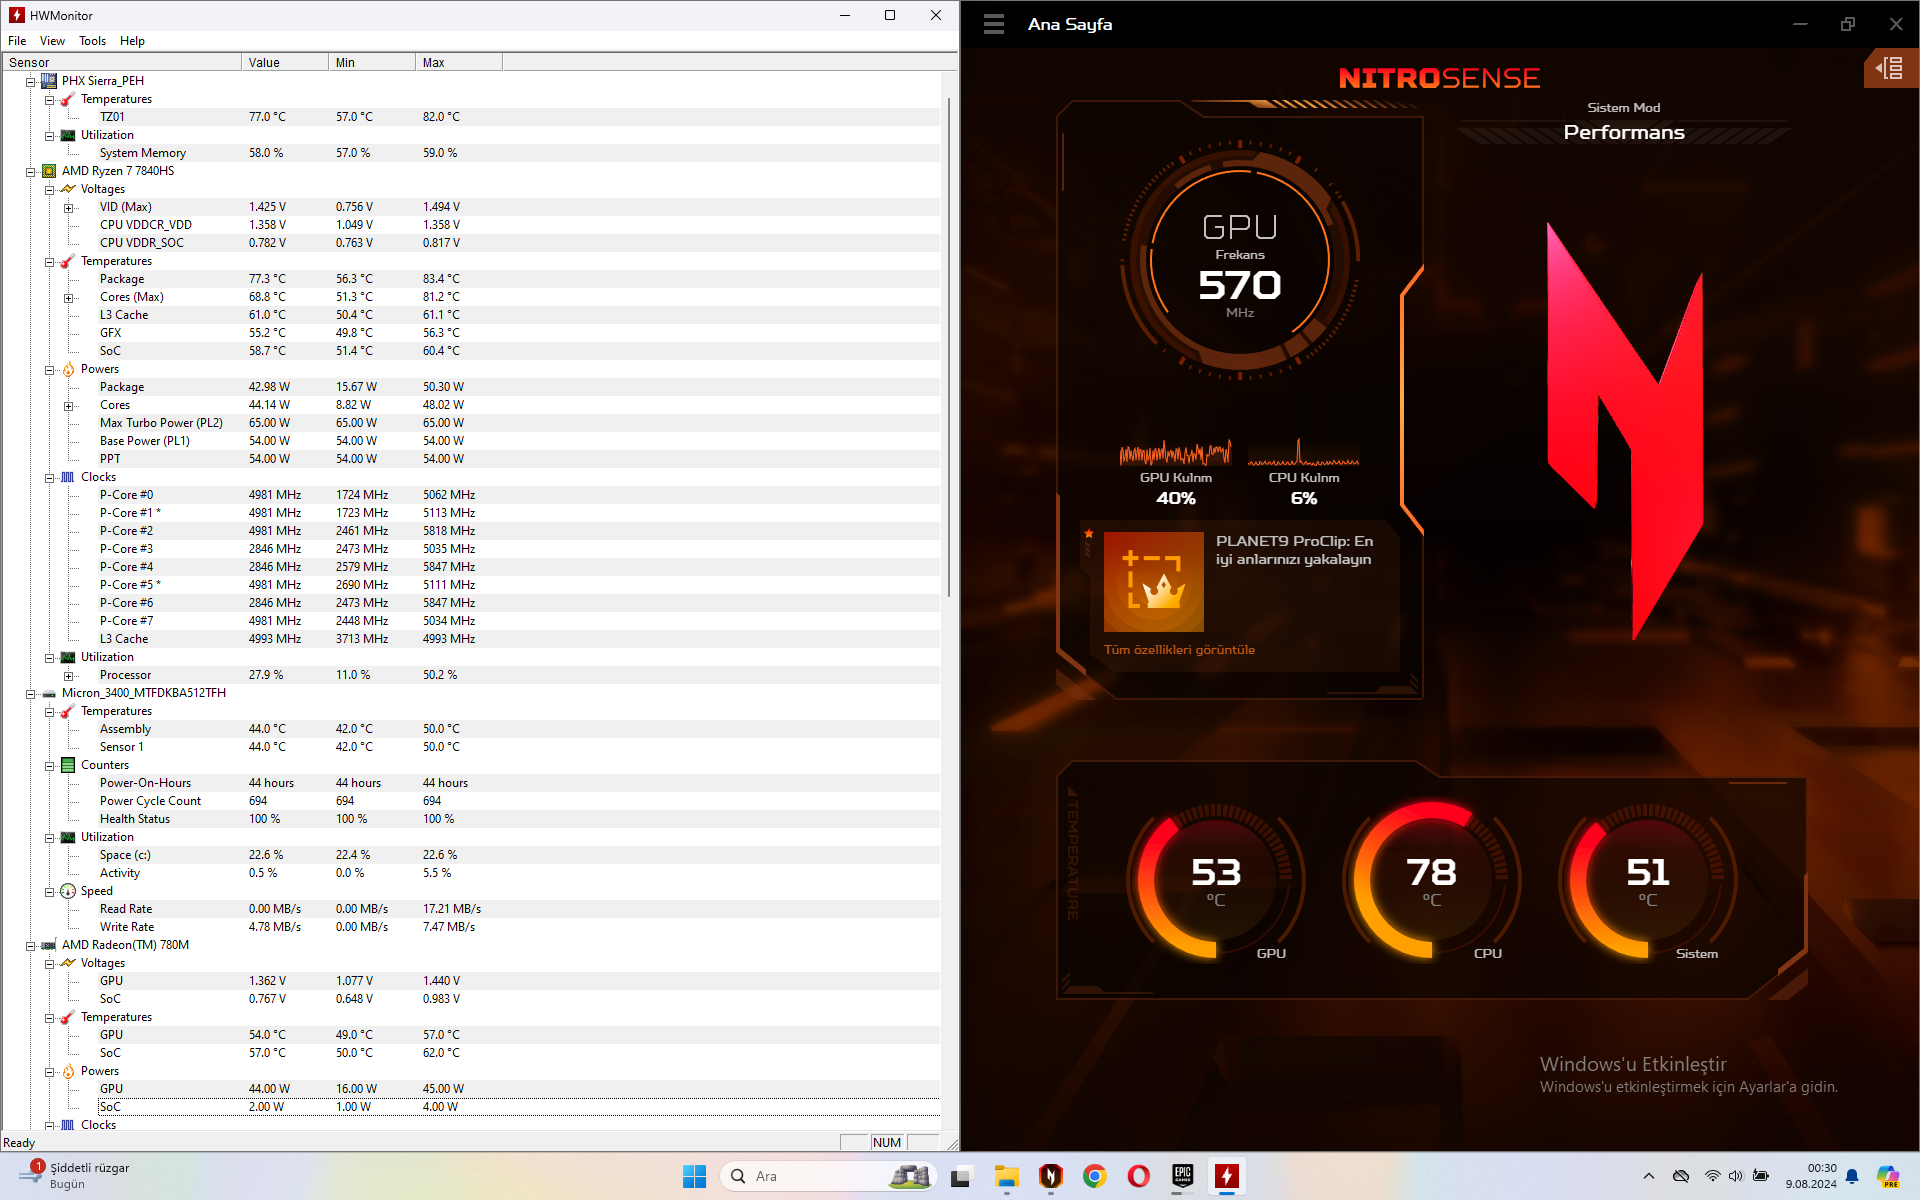Open the clock showing 00:30

coord(1811,1176)
